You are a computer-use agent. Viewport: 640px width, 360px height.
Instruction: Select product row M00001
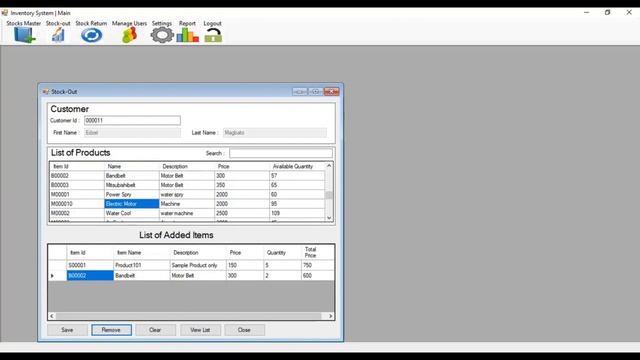(187, 194)
